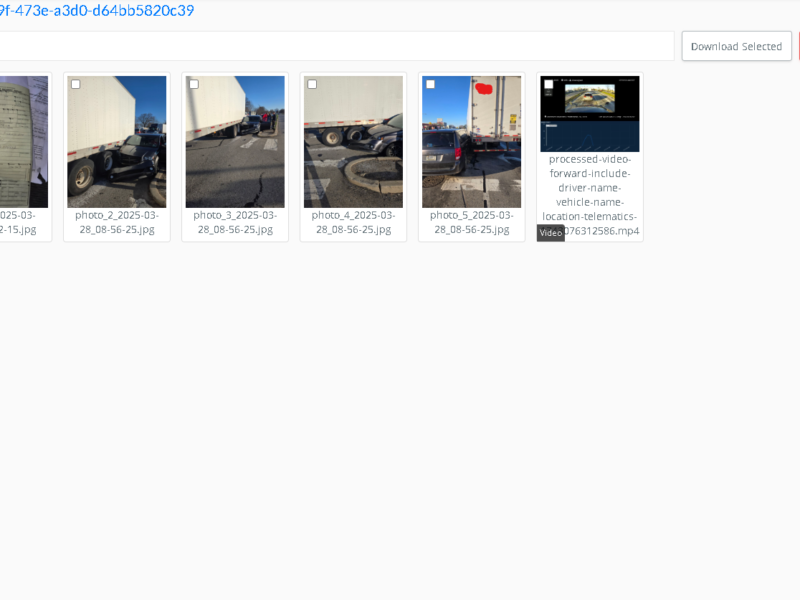Click the Download Selected button
The height and width of the screenshot is (600, 800).
click(x=736, y=46)
